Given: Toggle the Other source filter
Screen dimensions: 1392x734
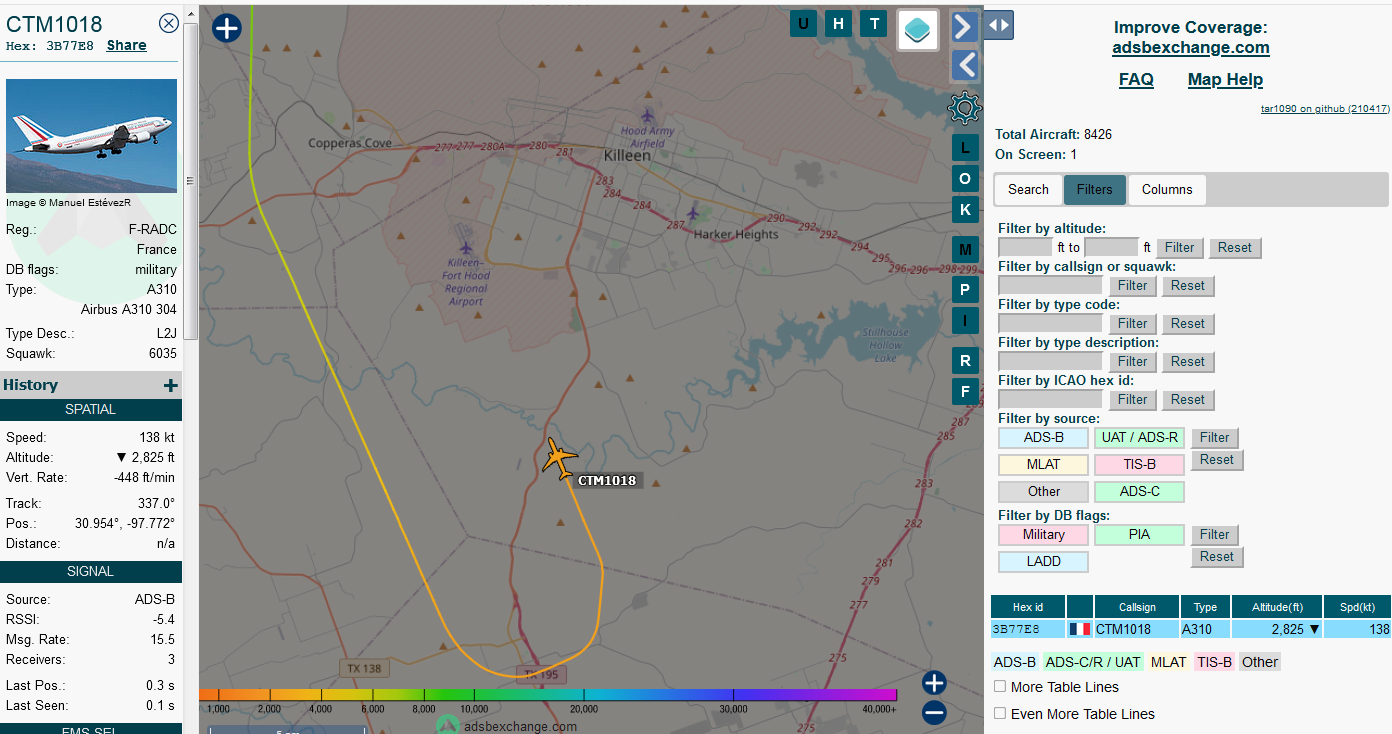Looking at the screenshot, I should (x=1043, y=492).
